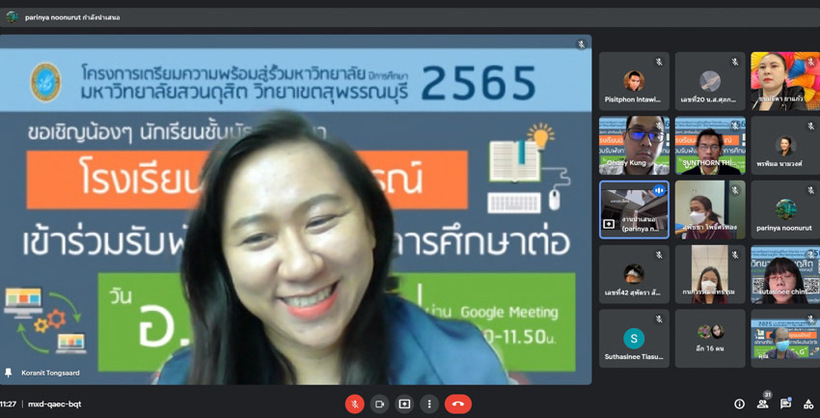Click the muted mic icon on main video
Image resolution: width=820 pixels, height=418 pixels.
pos(581,45)
